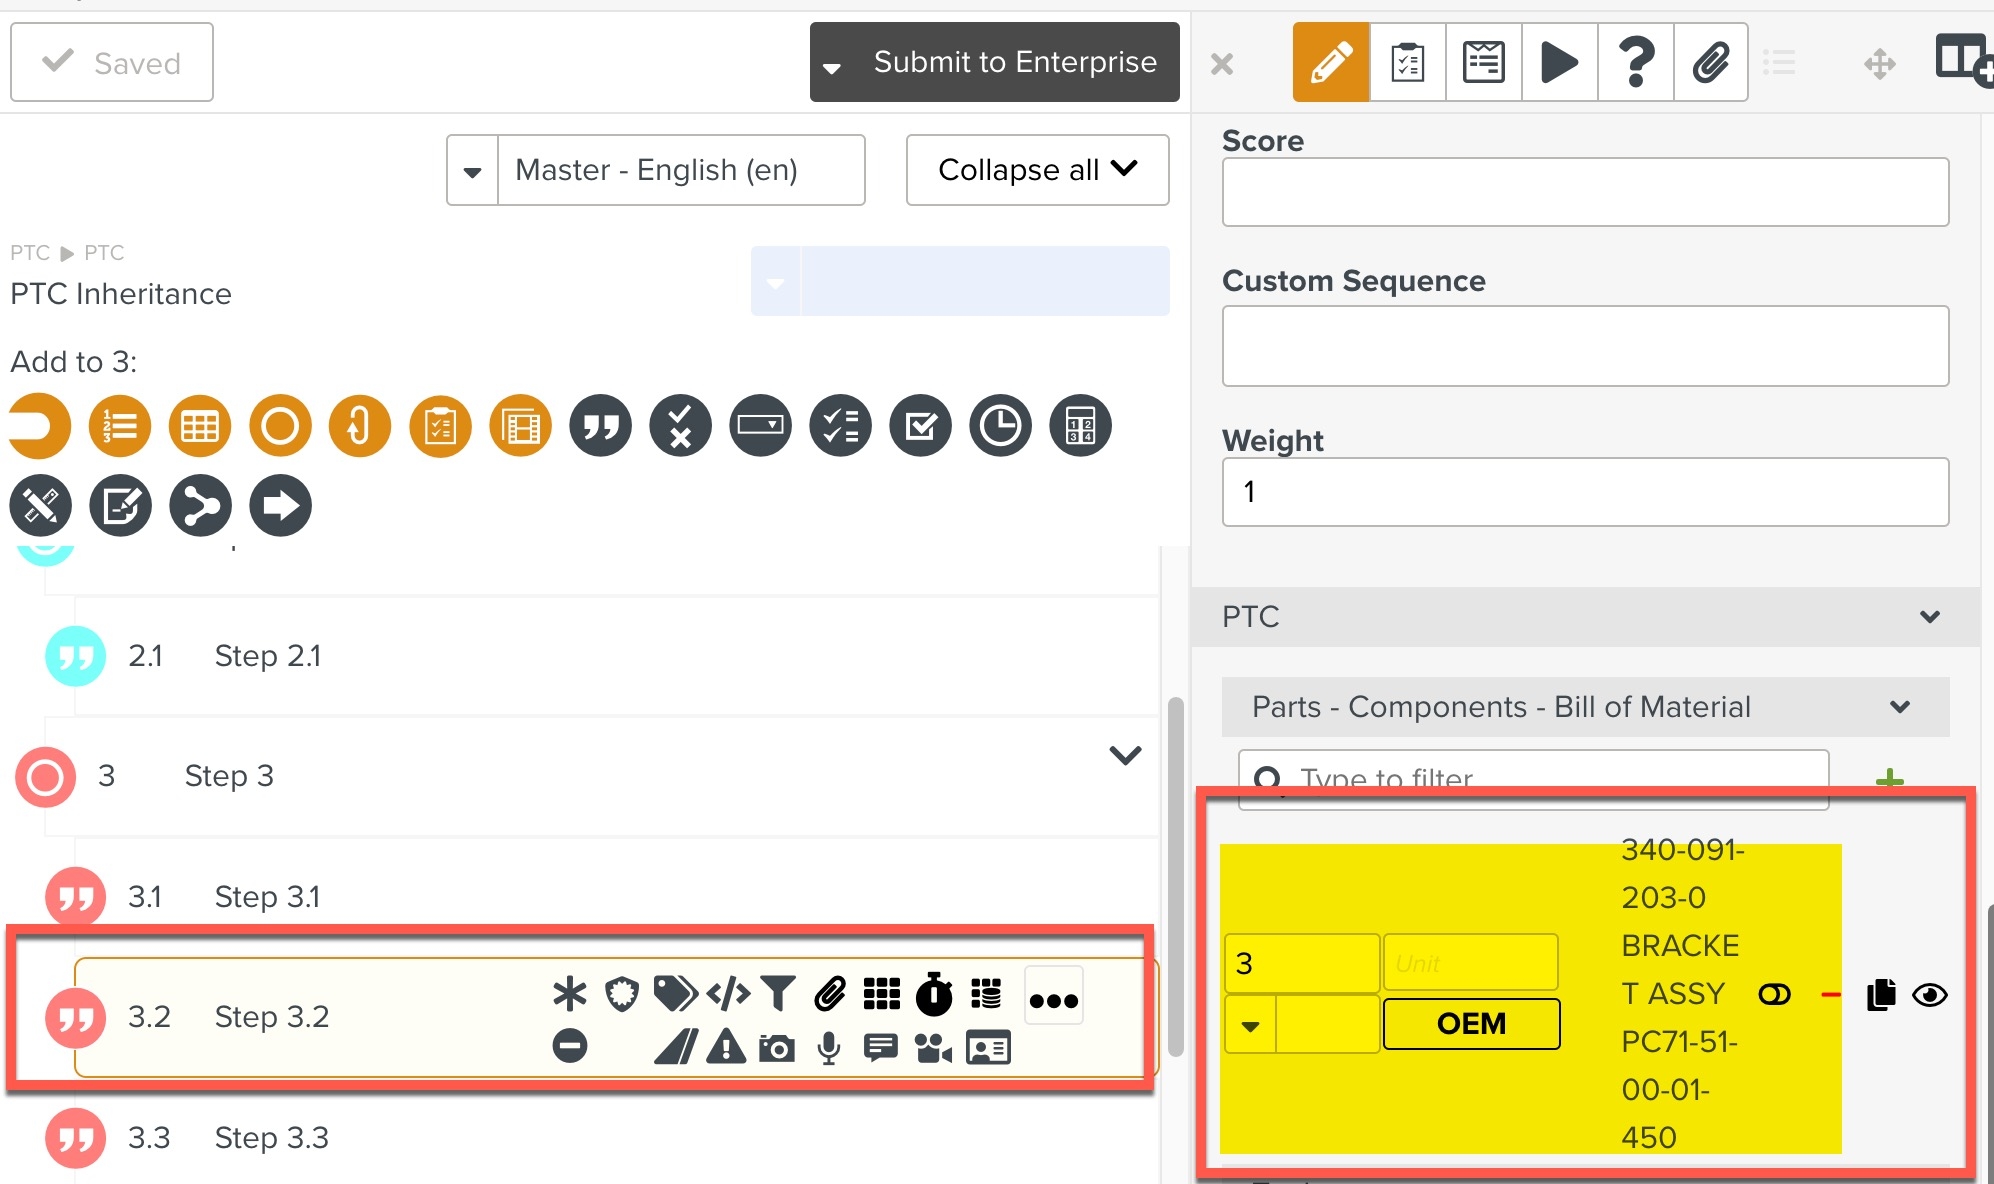Open the Play preview in the right panel toolbar
This screenshot has height=1184, width=1994.
[1558, 62]
